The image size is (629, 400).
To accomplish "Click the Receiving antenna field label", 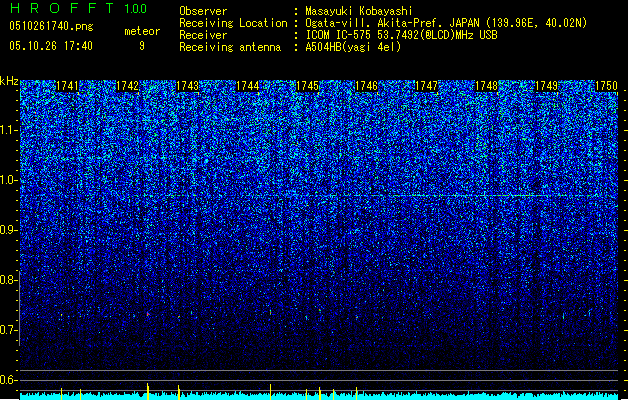I will 230,47.
